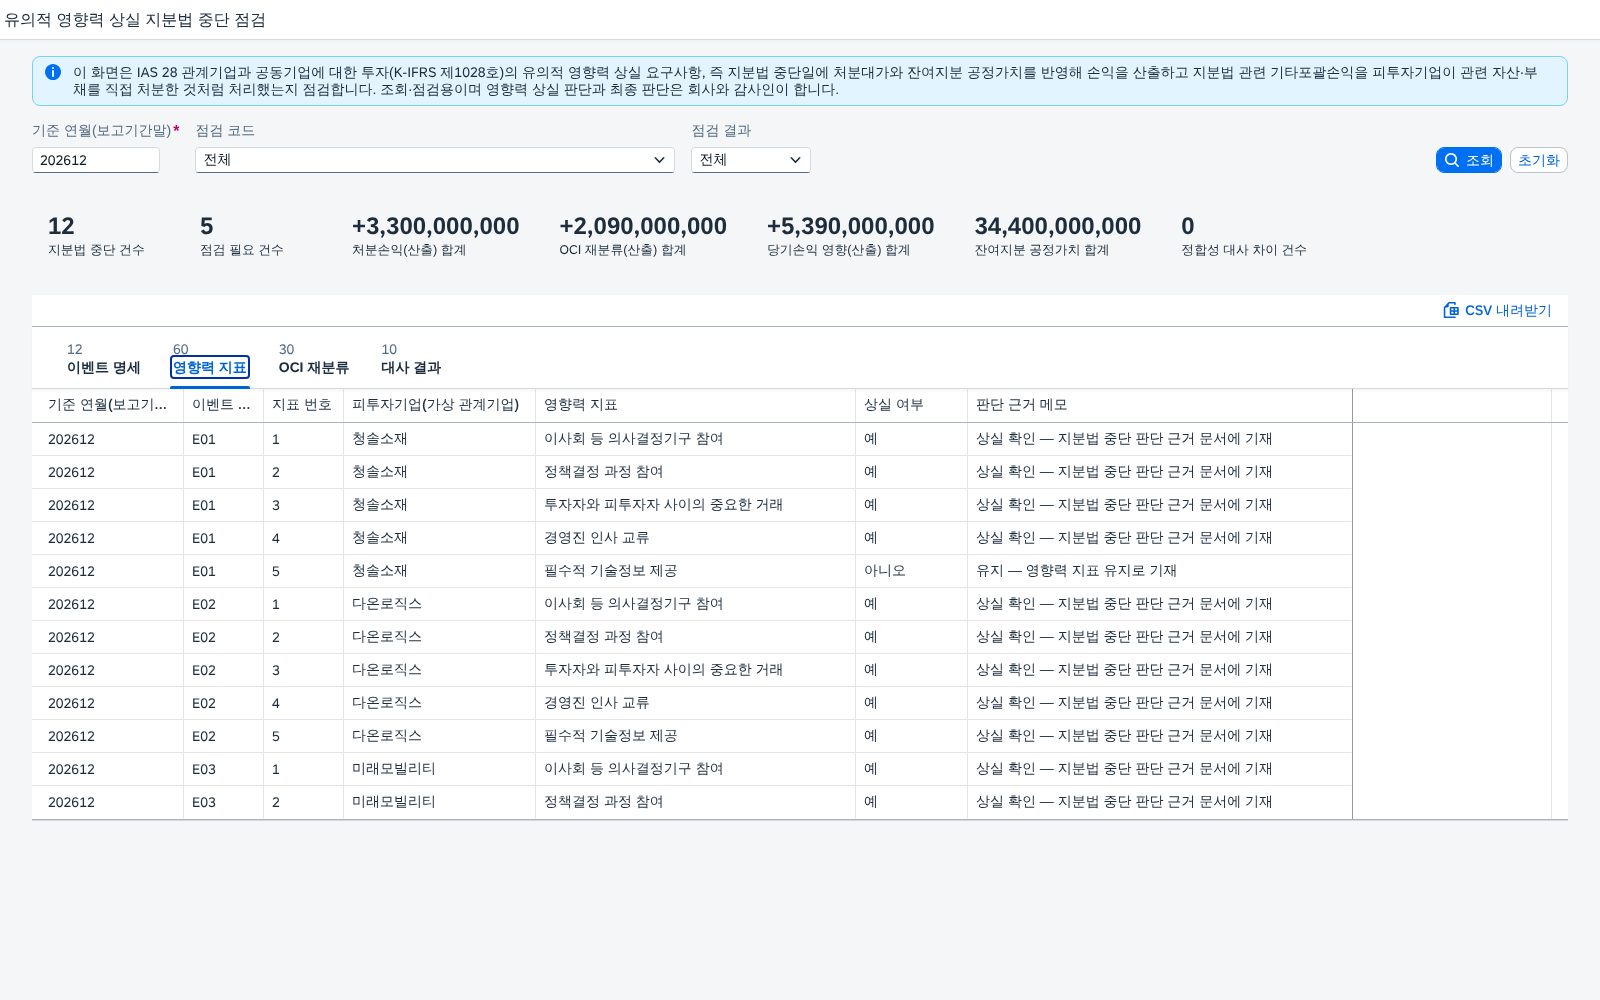Viewport: 1600px width, 1000px height.
Task: Click the magnifier icon in 조회 button
Action: tap(1452, 160)
